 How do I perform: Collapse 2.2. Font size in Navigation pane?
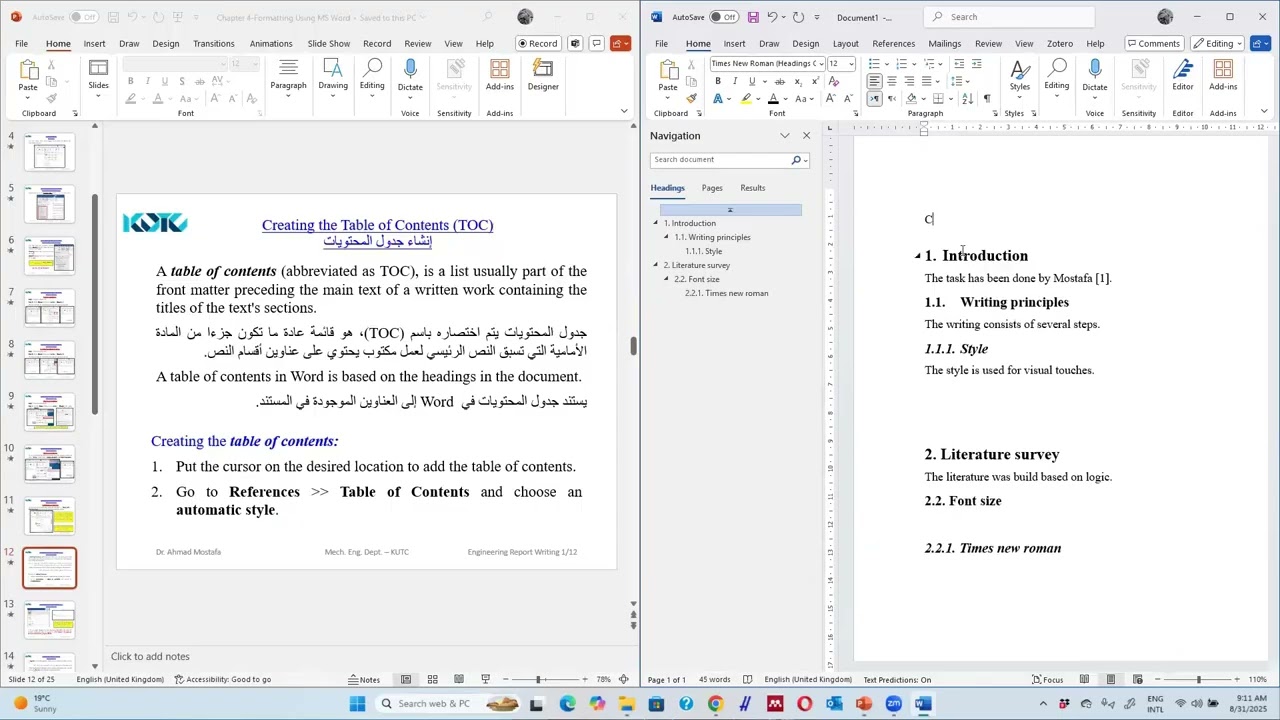coord(667,279)
